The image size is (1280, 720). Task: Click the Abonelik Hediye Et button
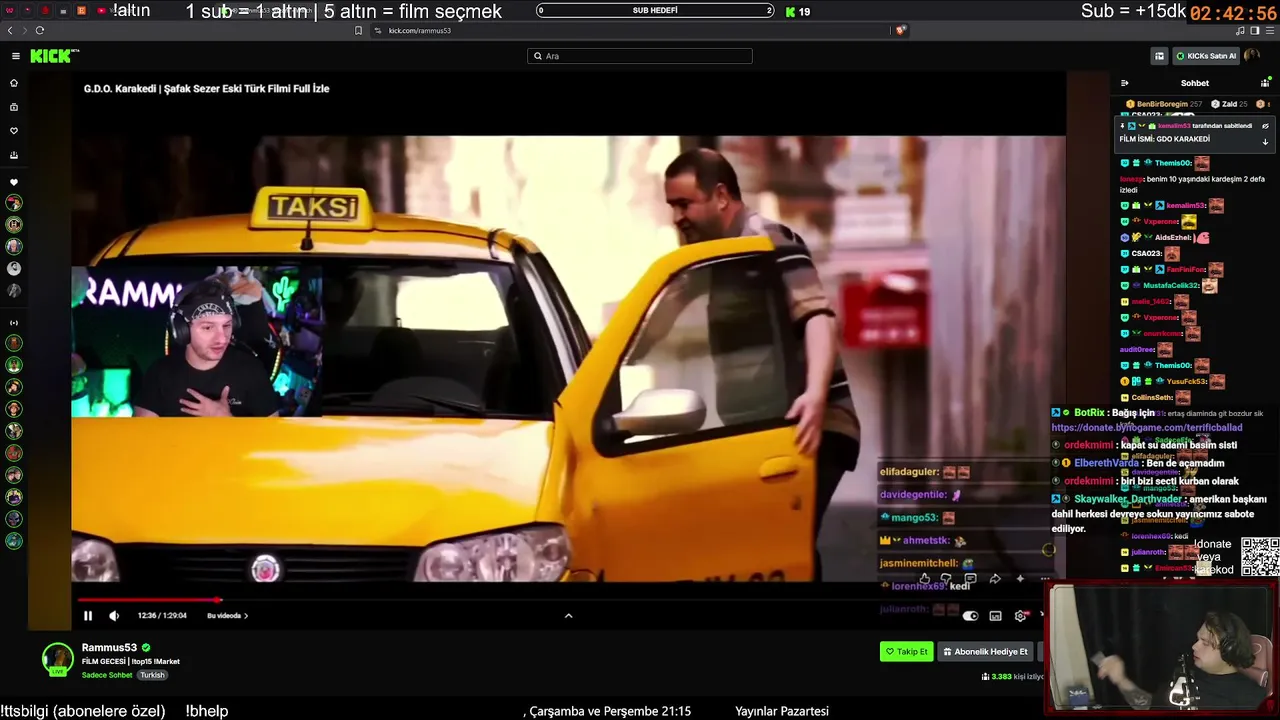click(985, 652)
